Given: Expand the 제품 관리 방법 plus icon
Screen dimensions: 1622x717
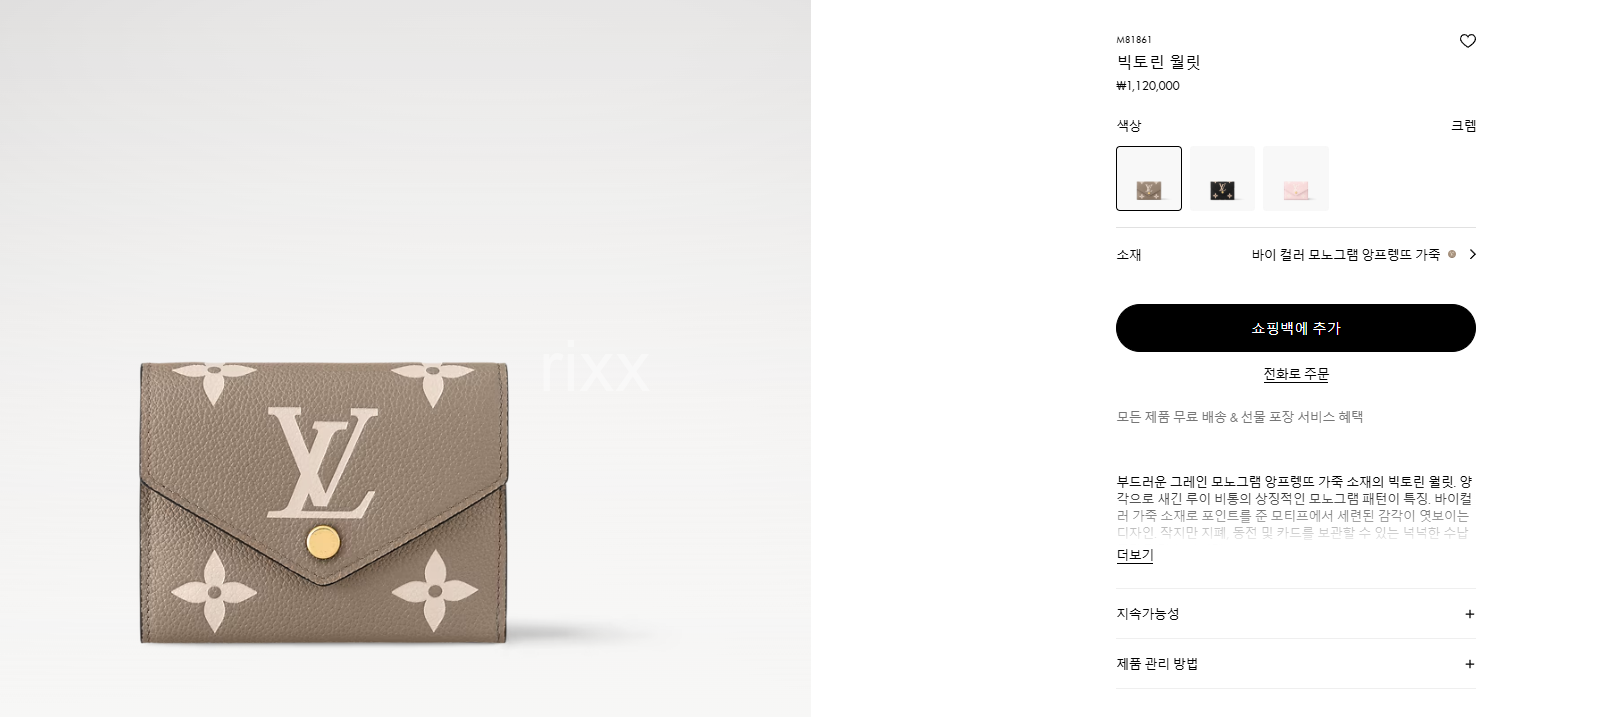Looking at the screenshot, I should coord(1469,664).
